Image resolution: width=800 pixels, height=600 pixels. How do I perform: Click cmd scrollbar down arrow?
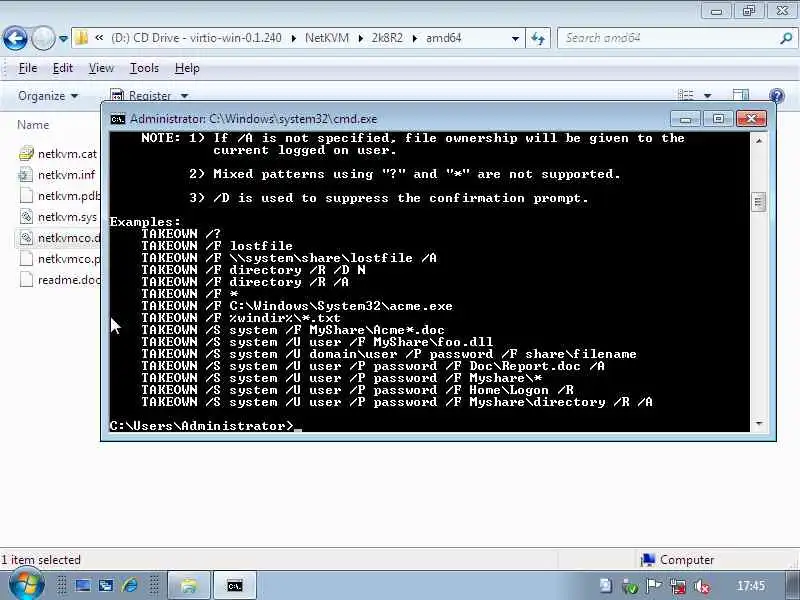click(759, 424)
